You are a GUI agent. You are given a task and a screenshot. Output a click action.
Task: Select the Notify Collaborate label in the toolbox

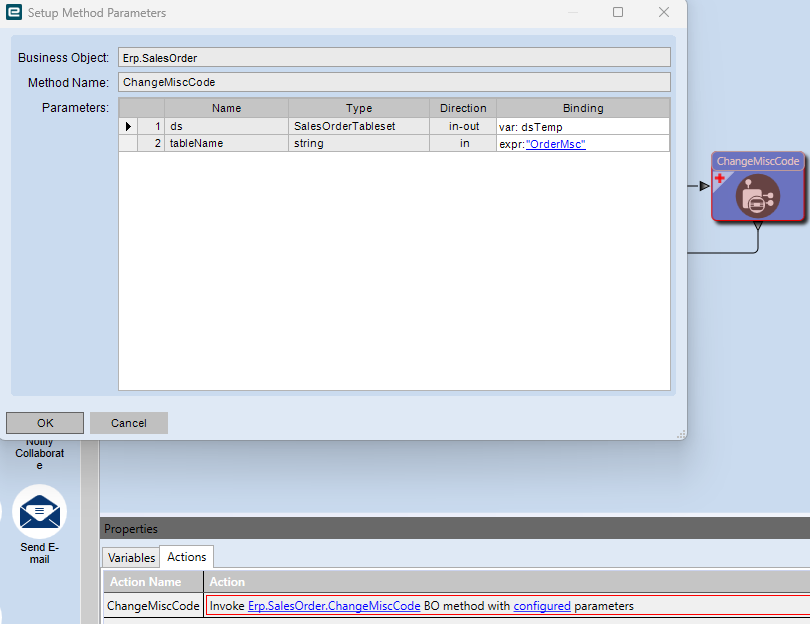click(x=39, y=453)
